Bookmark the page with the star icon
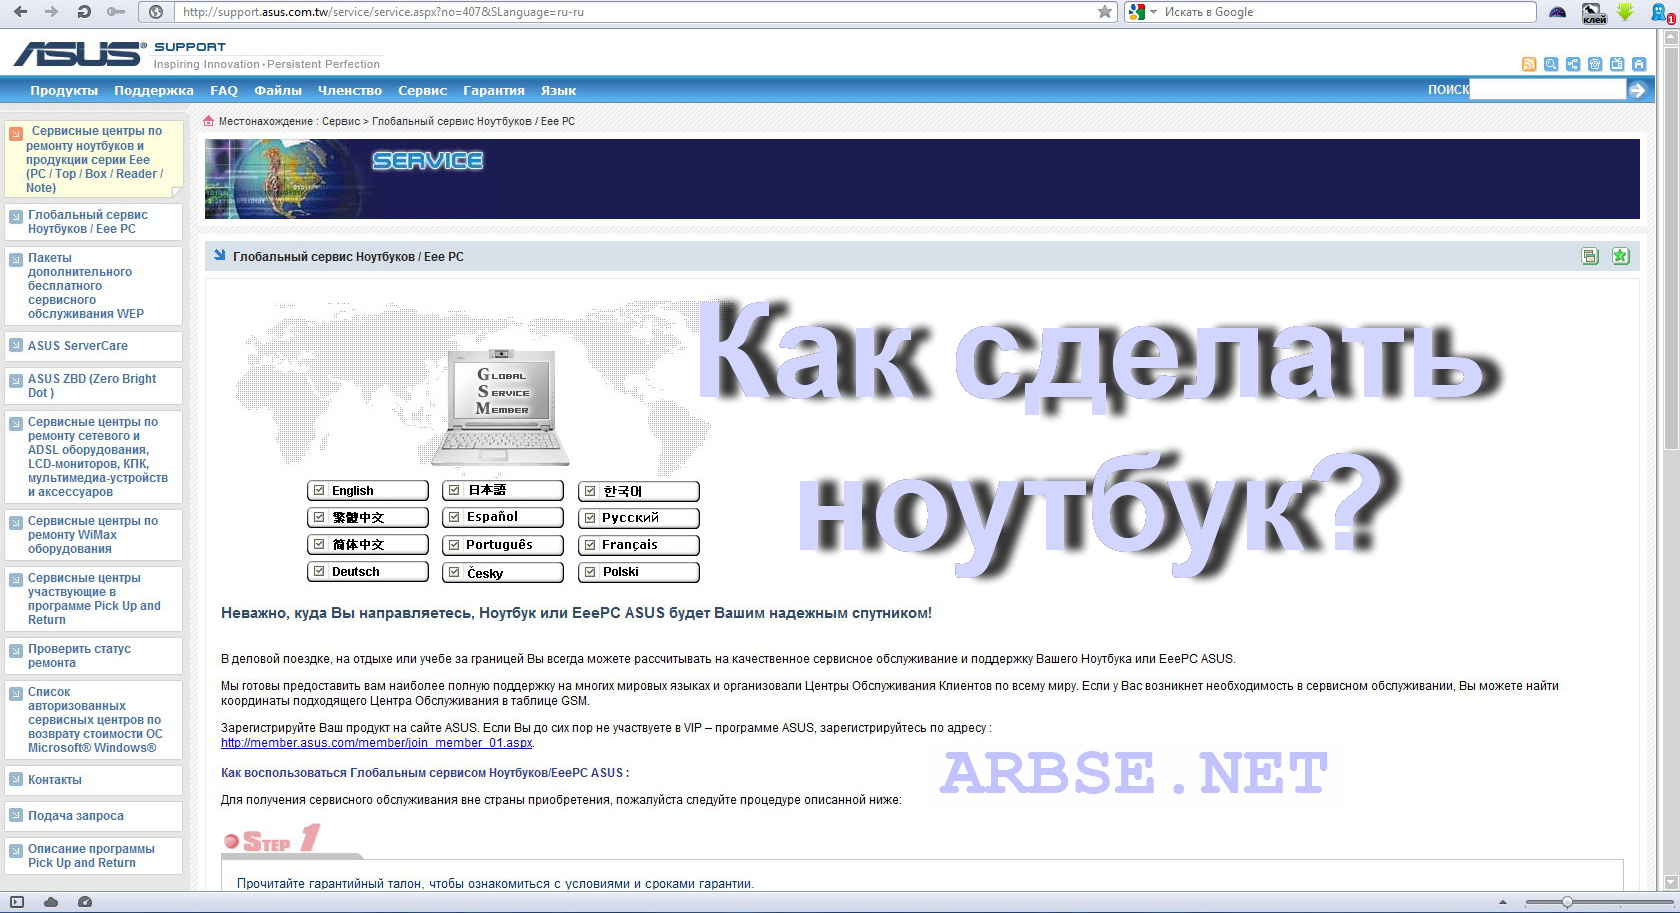This screenshot has height=913, width=1680. (1104, 12)
